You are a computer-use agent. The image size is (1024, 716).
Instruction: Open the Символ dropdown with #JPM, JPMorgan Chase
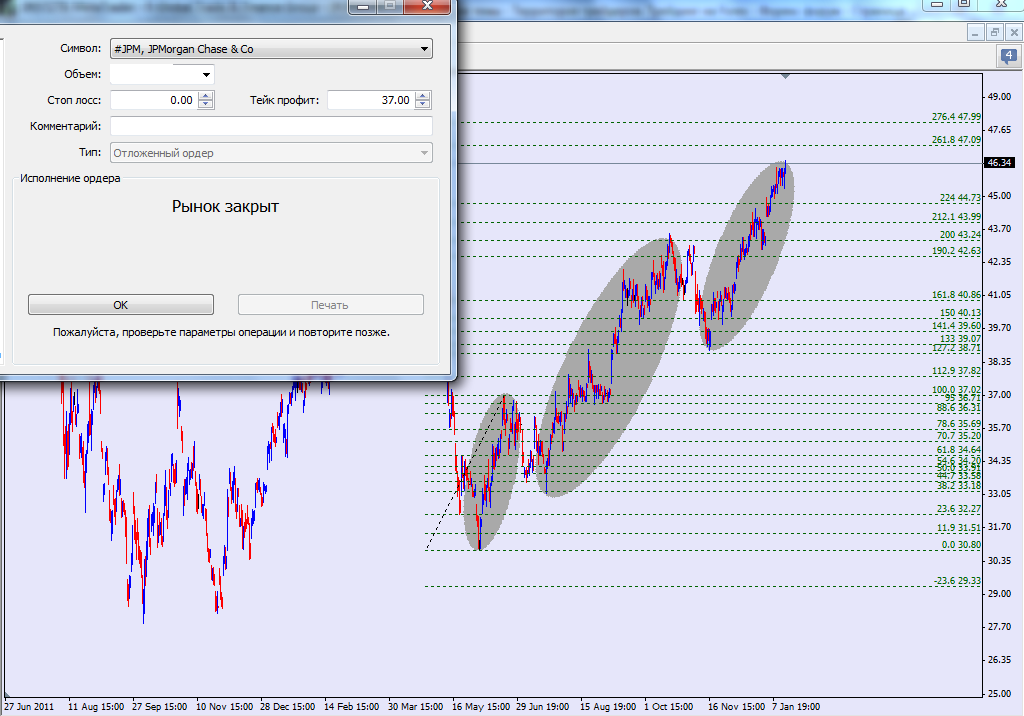[271, 49]
